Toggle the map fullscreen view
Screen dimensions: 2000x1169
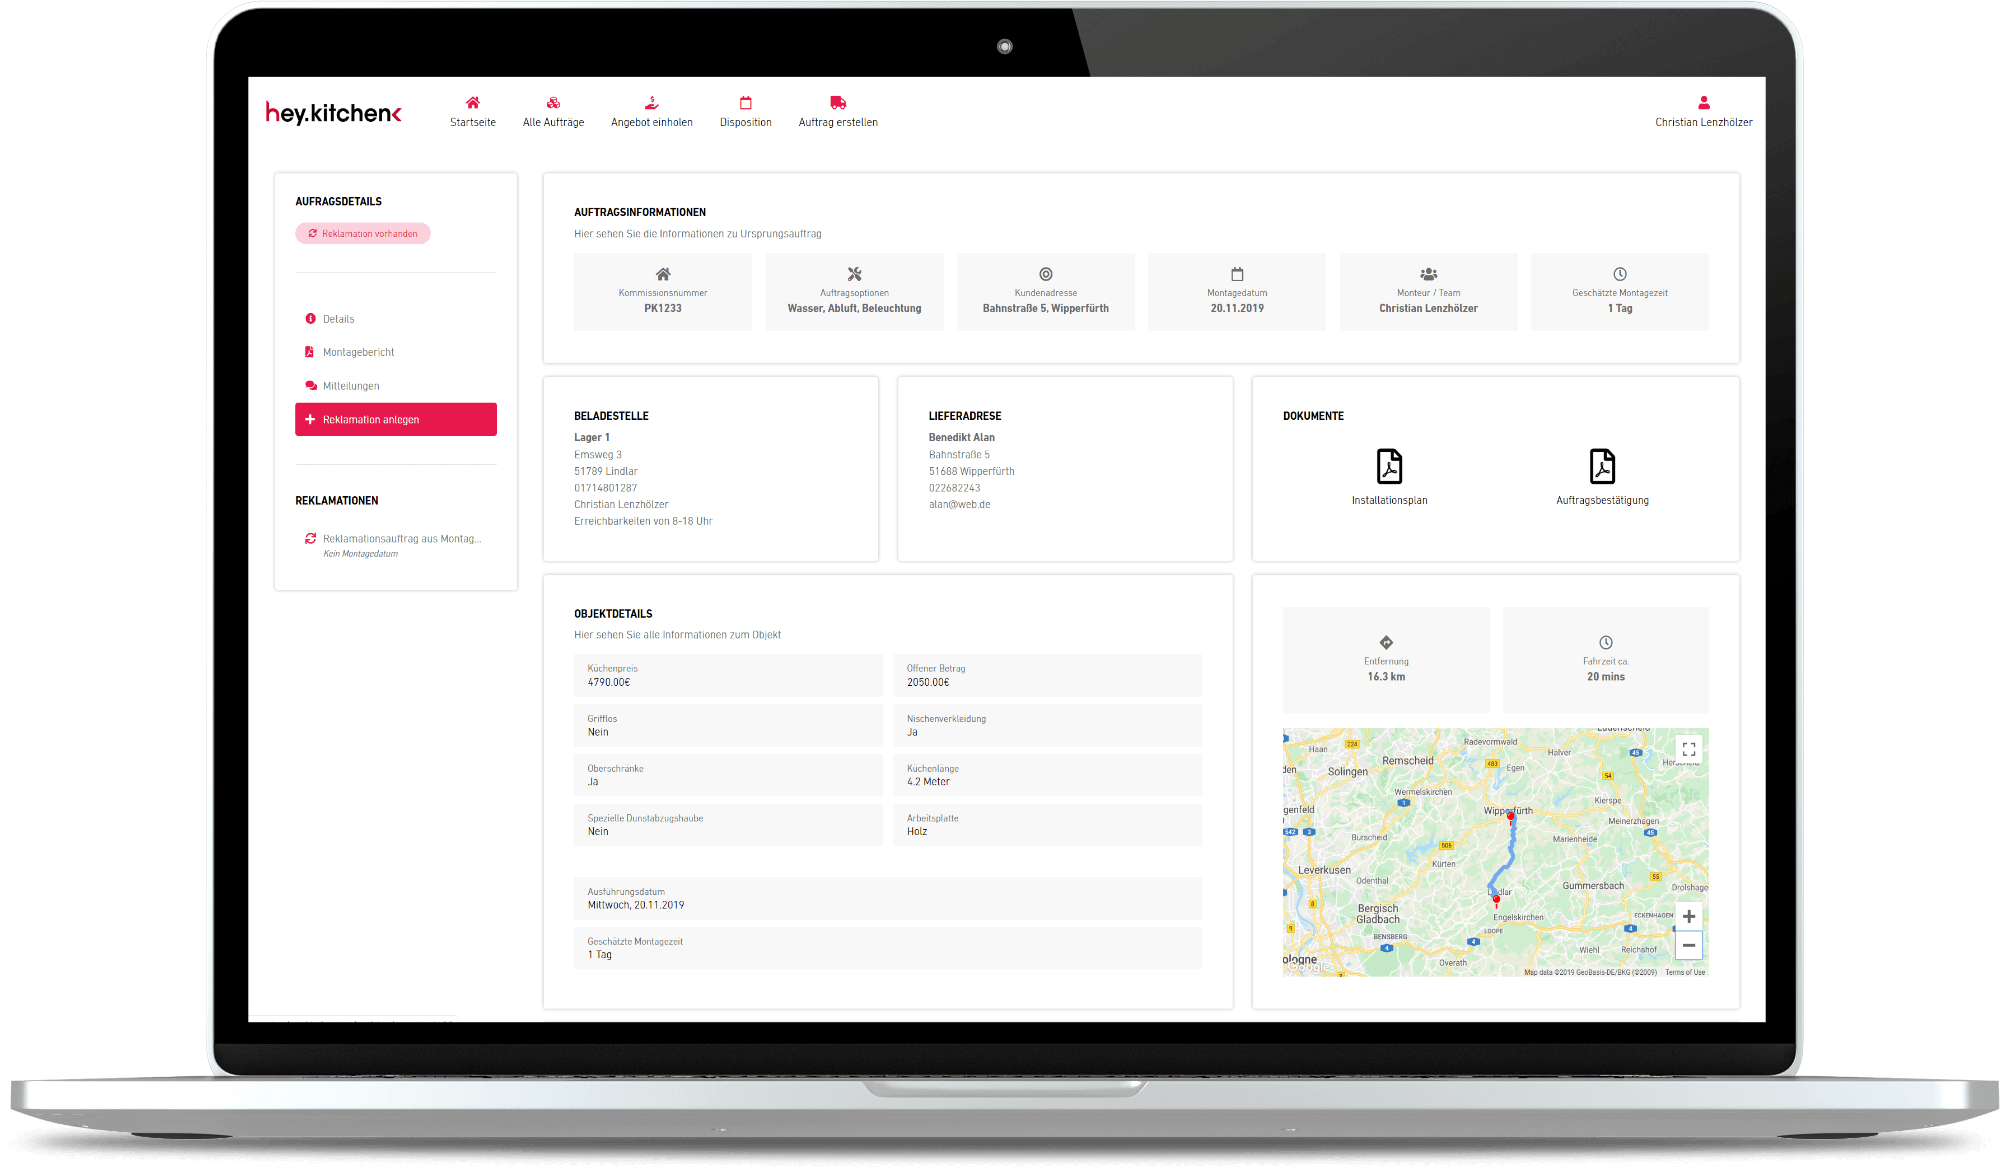pos(1689,749)
